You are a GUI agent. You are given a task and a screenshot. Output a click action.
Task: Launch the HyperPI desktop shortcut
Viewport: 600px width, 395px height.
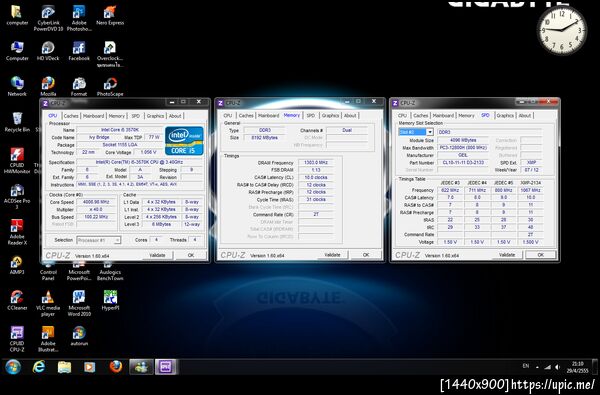click(x=110, y=300)
